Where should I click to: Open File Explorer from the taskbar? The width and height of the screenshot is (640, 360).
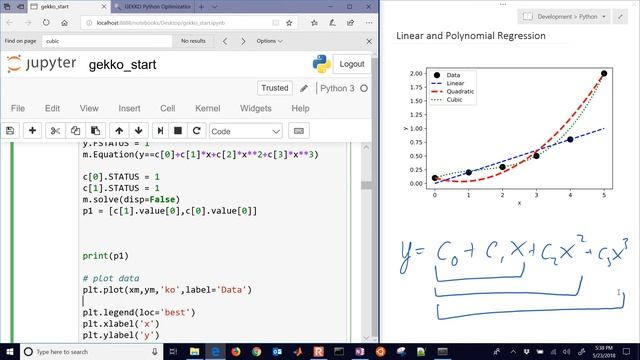[194, 352]
